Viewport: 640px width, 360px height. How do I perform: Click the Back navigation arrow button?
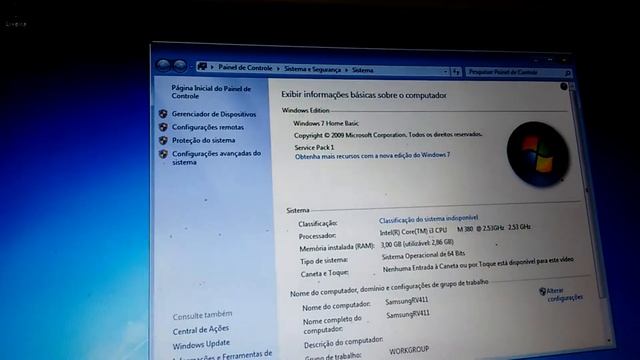(163, 65)
